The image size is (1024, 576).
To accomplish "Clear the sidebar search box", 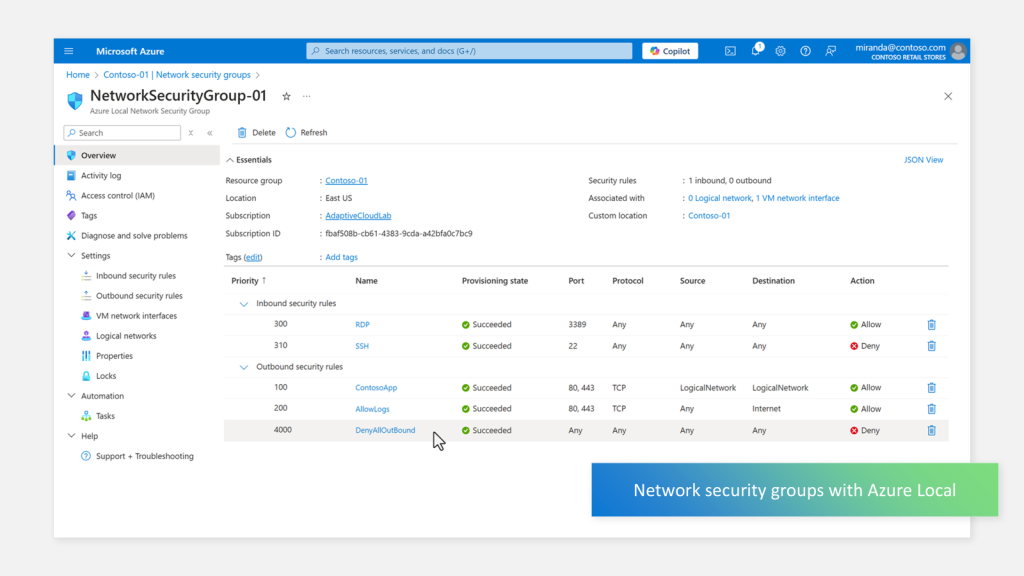I will (191, 133).
